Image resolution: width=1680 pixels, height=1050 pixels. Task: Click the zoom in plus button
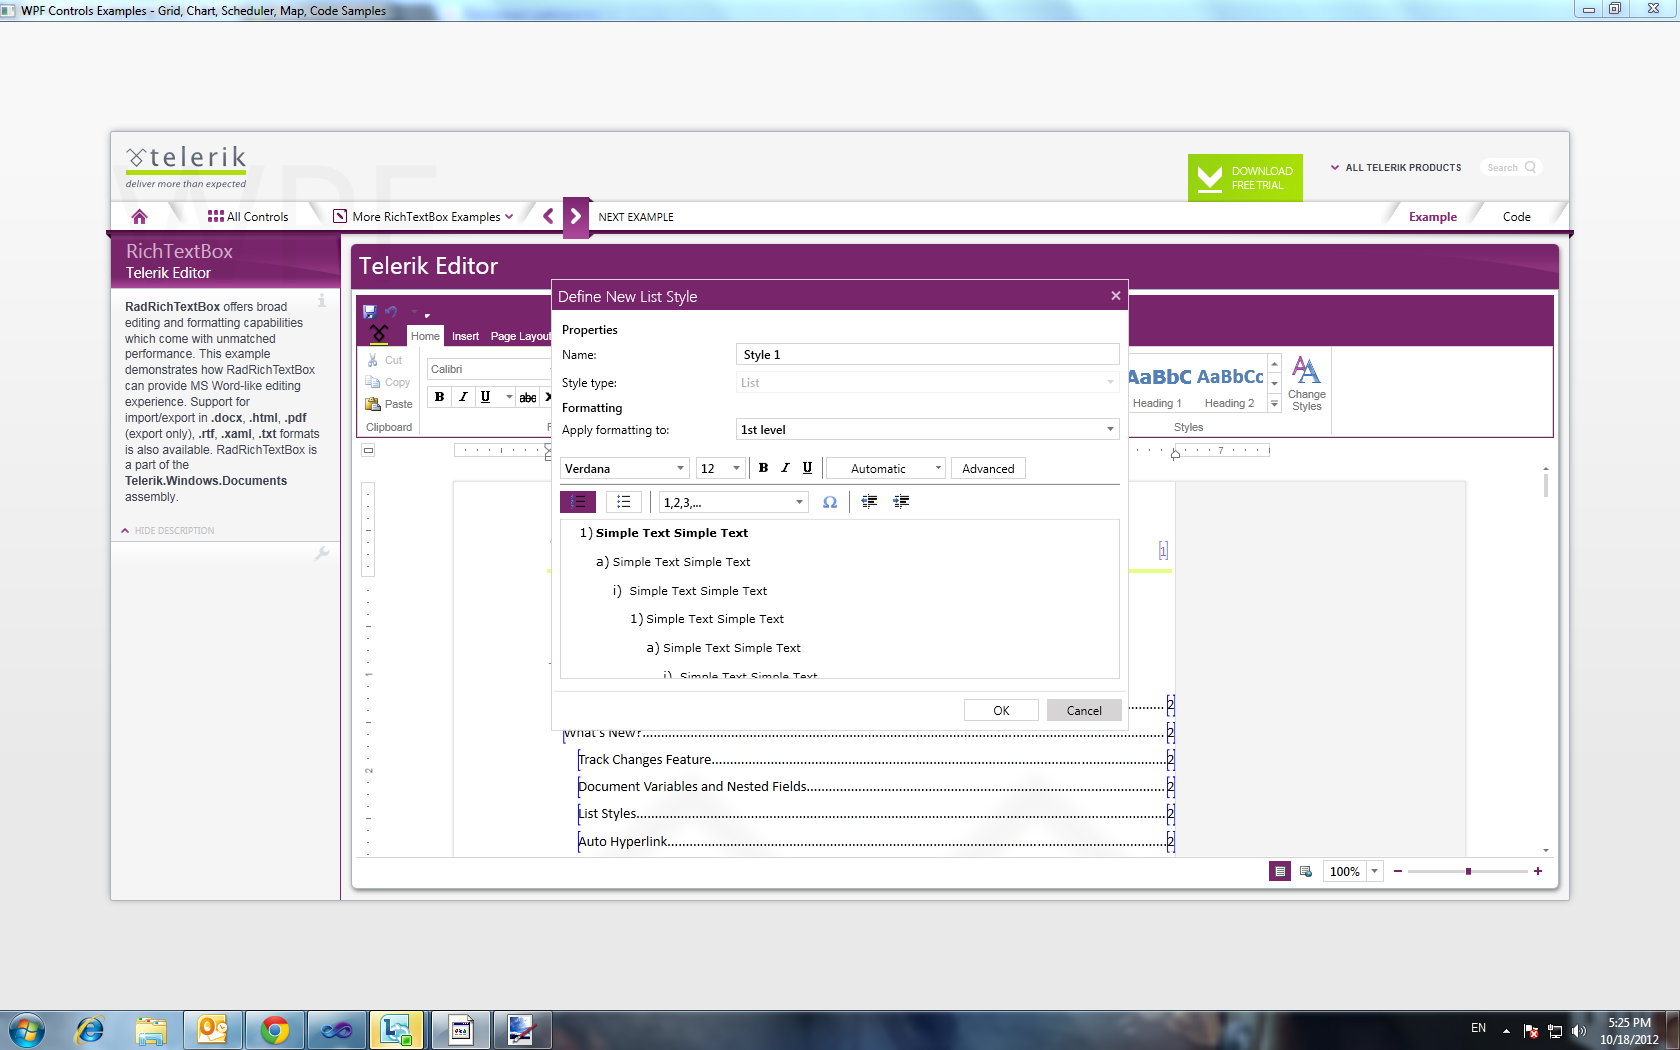1538,871
